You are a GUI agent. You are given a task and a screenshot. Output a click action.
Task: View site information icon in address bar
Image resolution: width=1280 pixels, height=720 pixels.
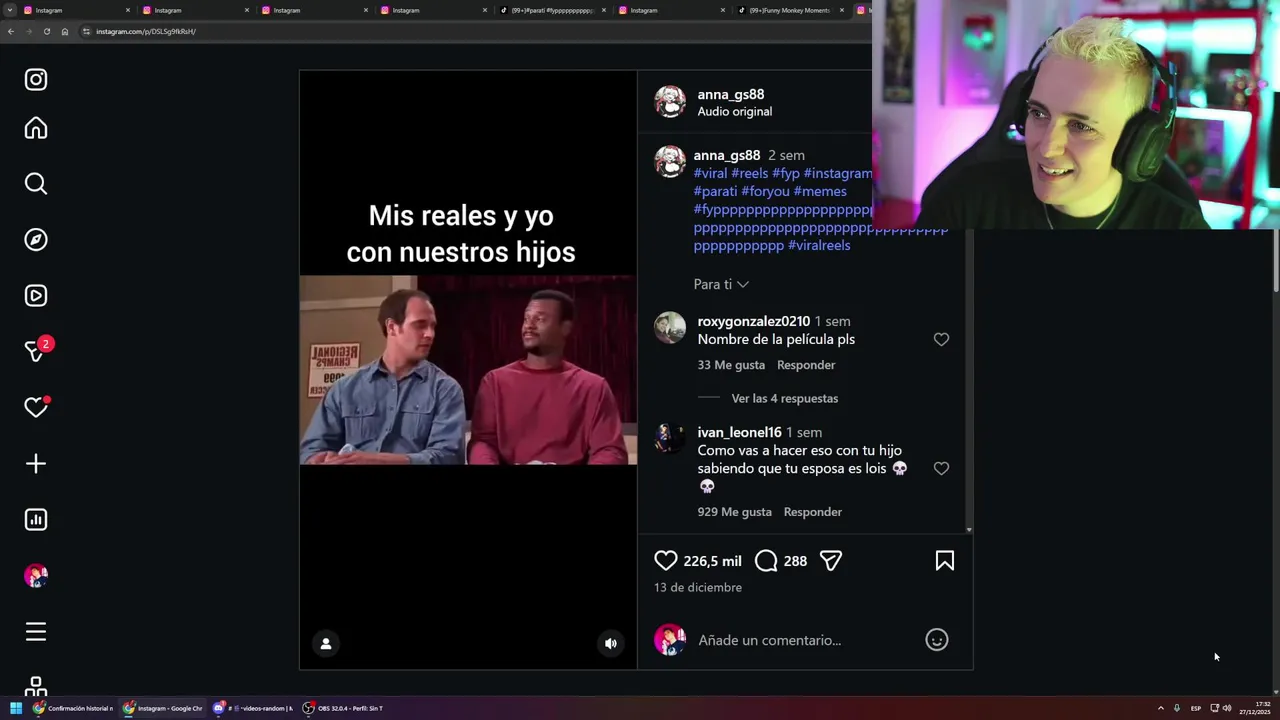tap(87, 31)
